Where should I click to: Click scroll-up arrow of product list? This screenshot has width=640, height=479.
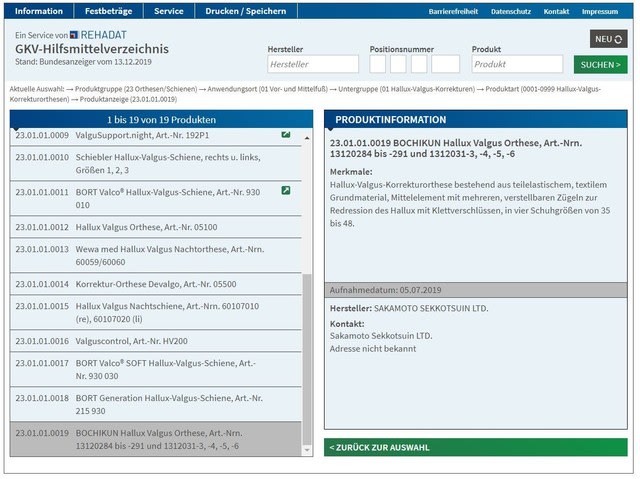(x=307, y=138)
